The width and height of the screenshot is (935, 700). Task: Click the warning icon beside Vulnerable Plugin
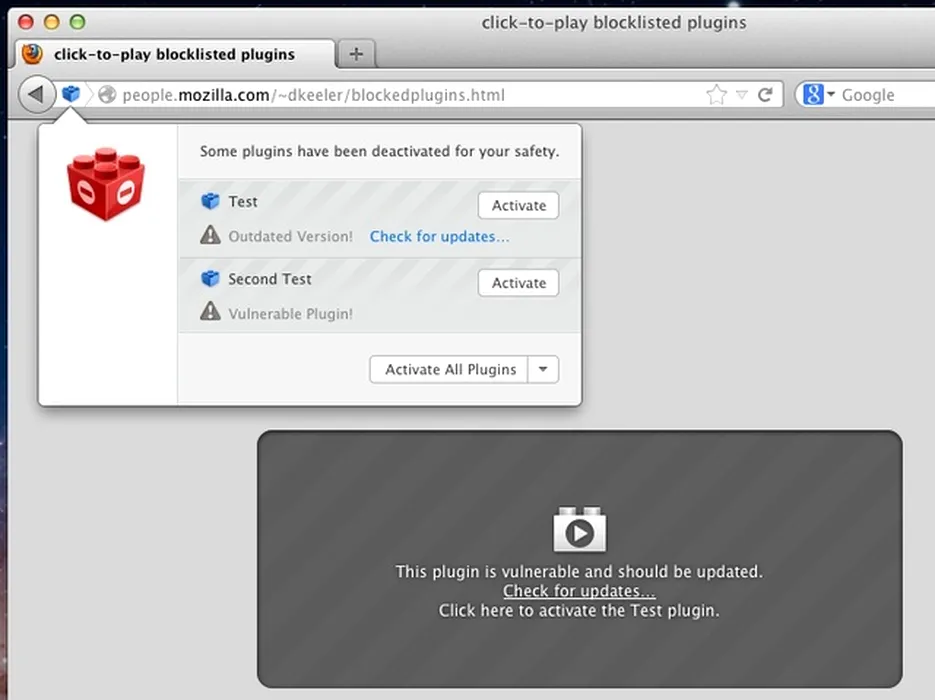pyautogui.click(x=210, y=313)
